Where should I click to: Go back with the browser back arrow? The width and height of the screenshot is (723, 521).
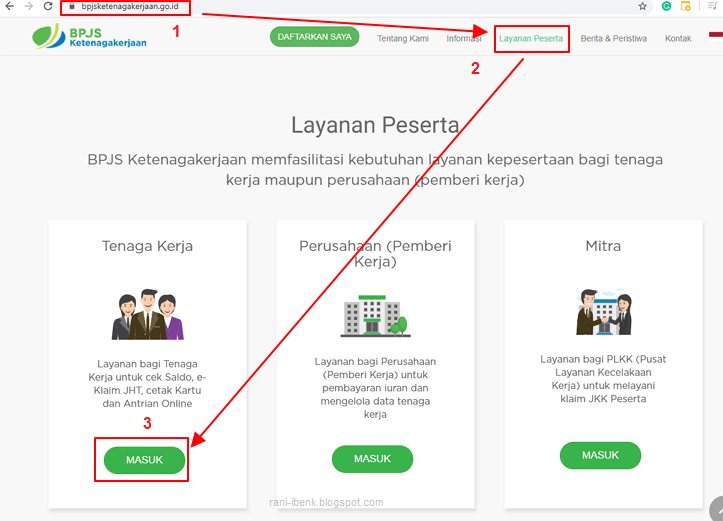(x=9, y=6)
